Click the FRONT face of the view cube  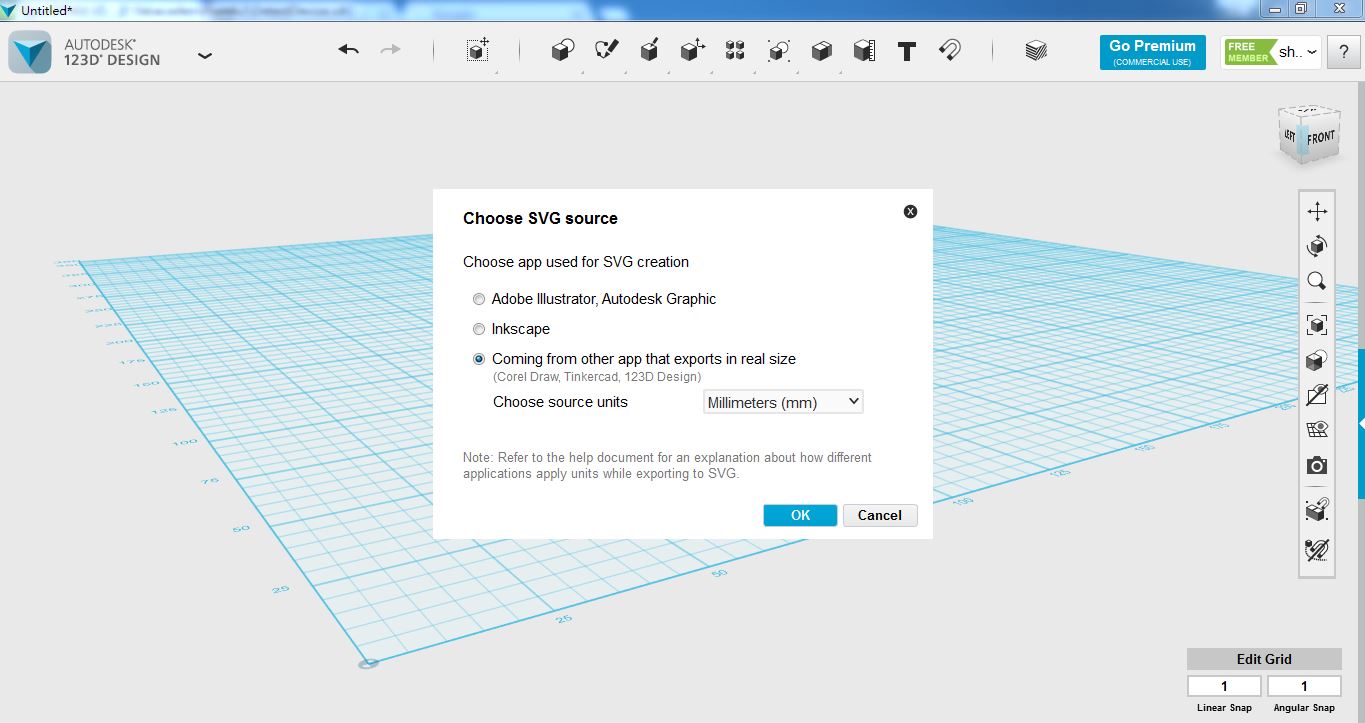click(x=1321, y=137)
